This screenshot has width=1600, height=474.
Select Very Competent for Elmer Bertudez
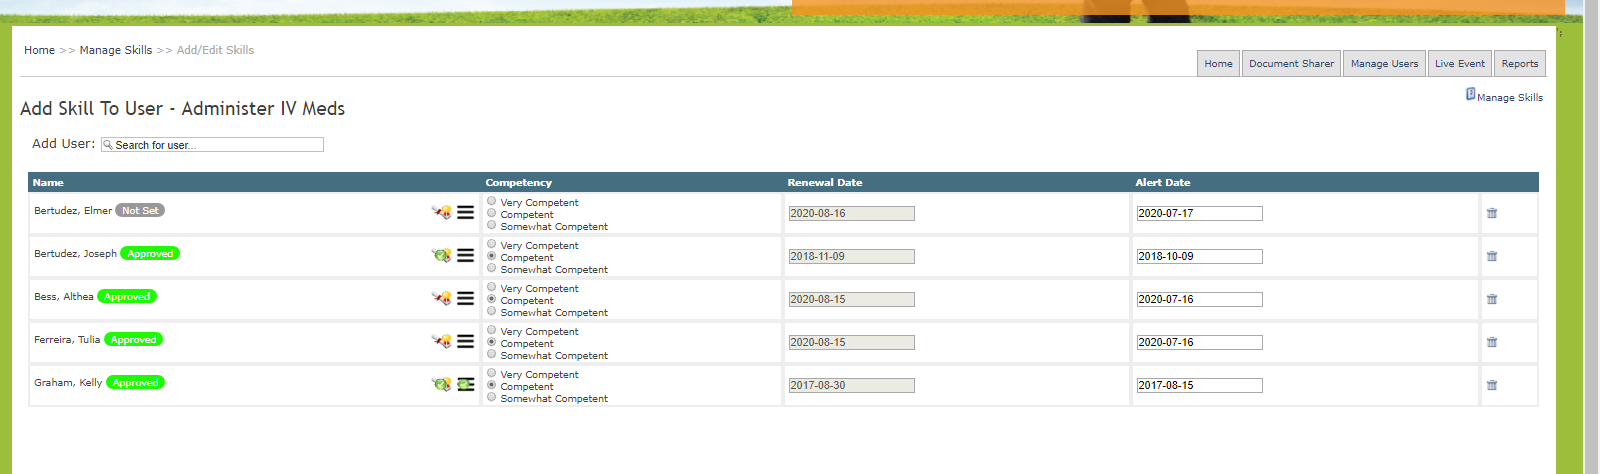pos(491,201)
